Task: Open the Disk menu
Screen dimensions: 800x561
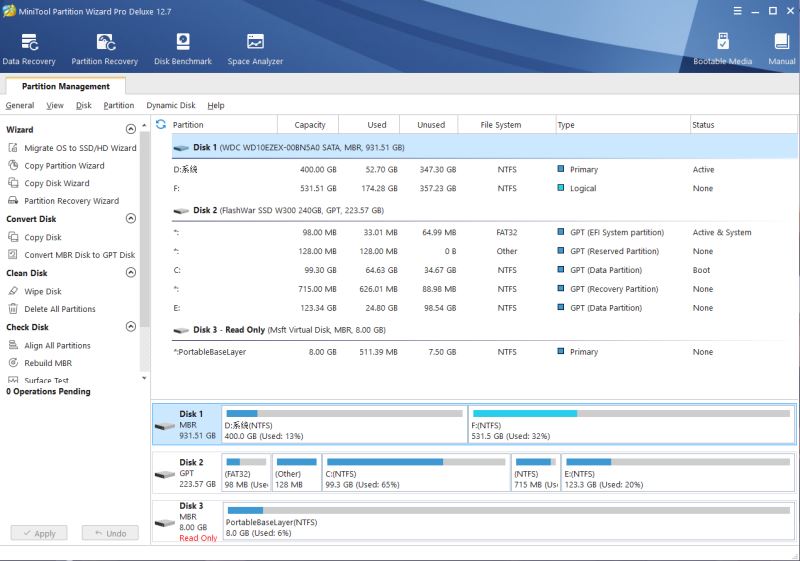Action: (84, 106)
